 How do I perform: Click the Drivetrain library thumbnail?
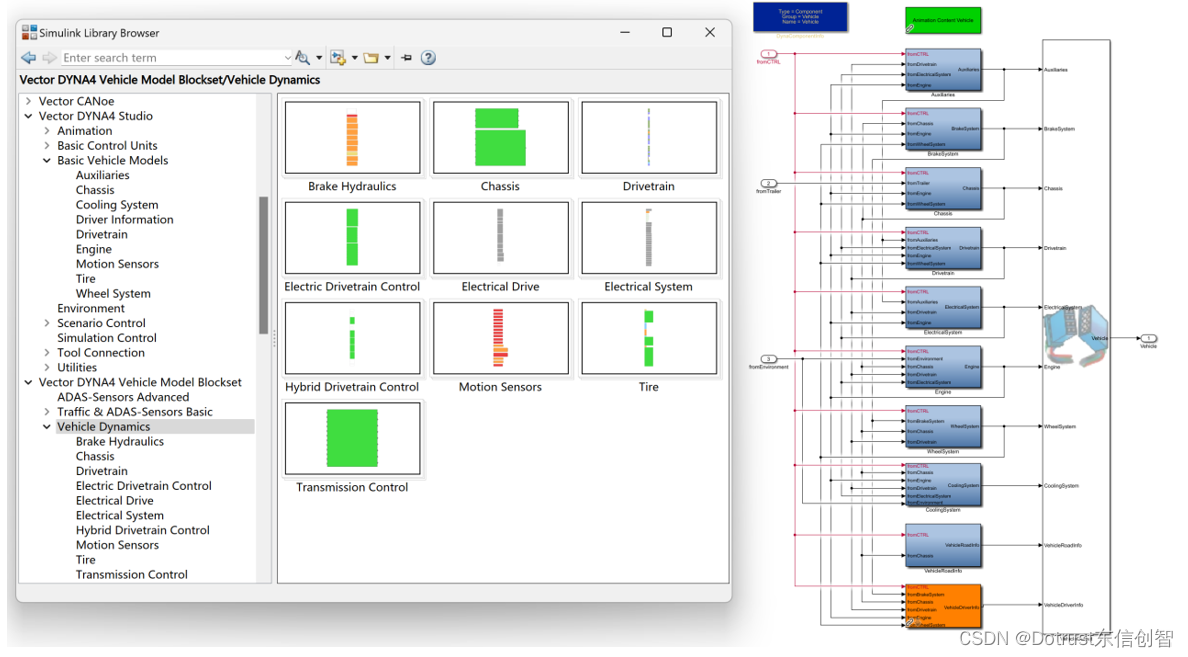tap(649, 138)
